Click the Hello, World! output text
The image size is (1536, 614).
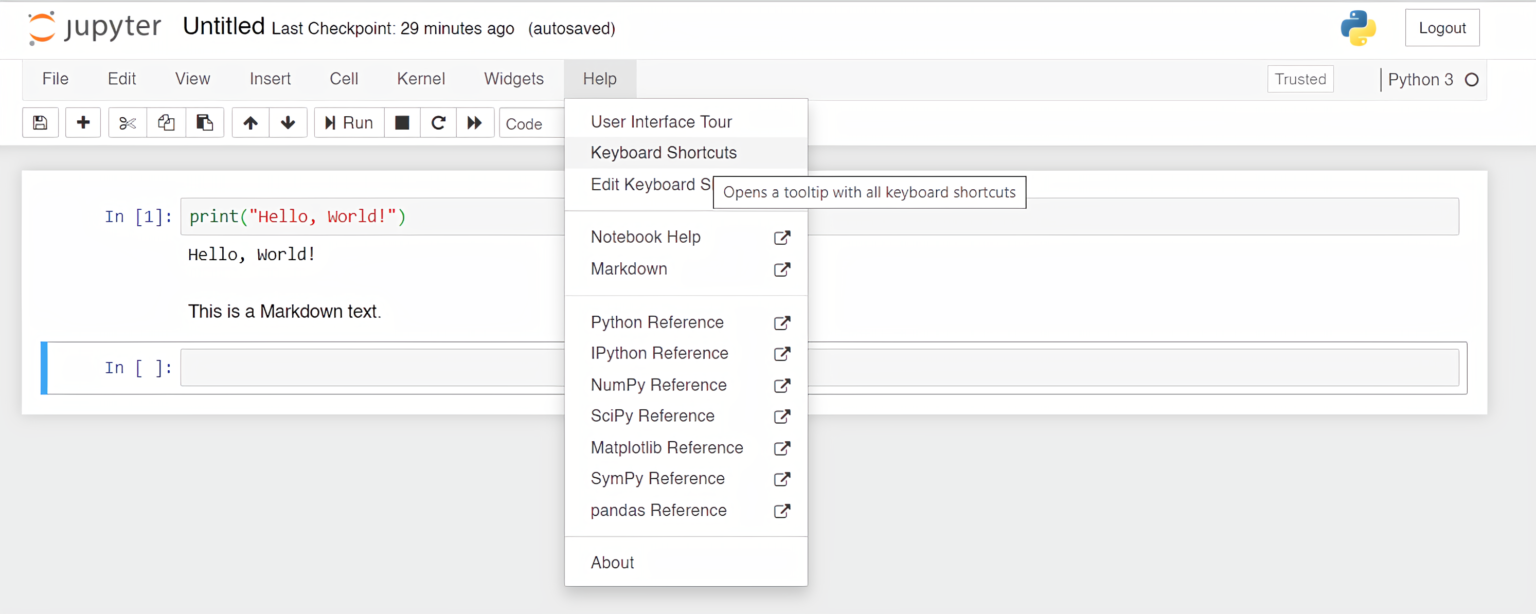coord(252,254)
